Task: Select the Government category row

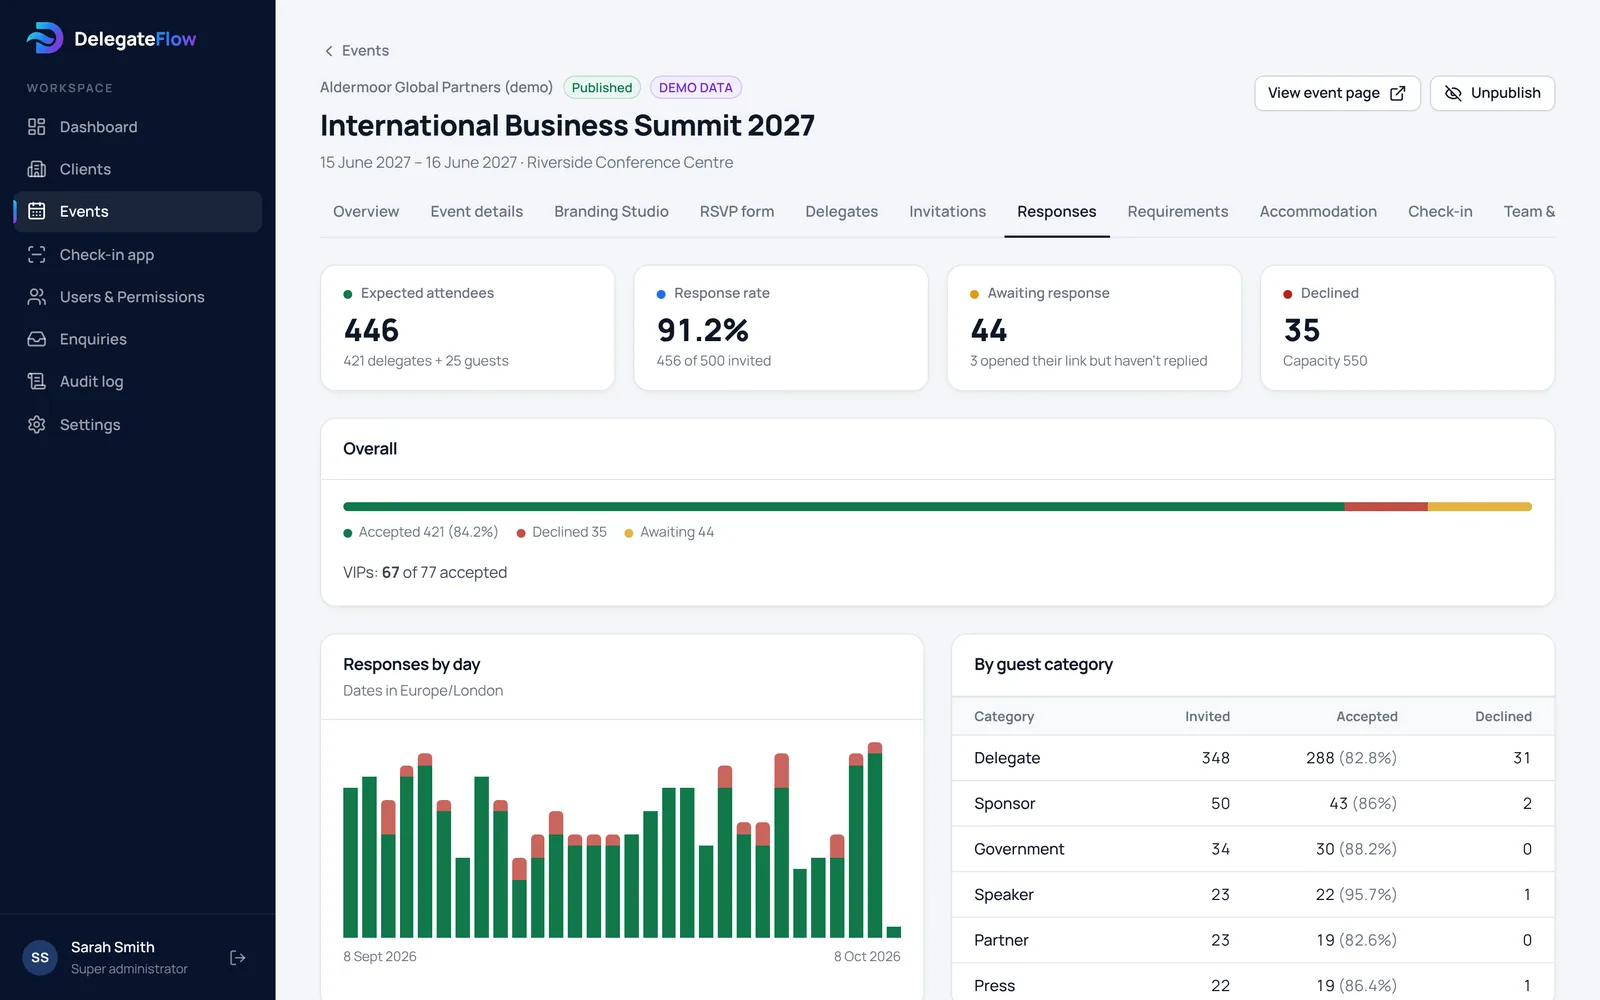Action: 1253,849
